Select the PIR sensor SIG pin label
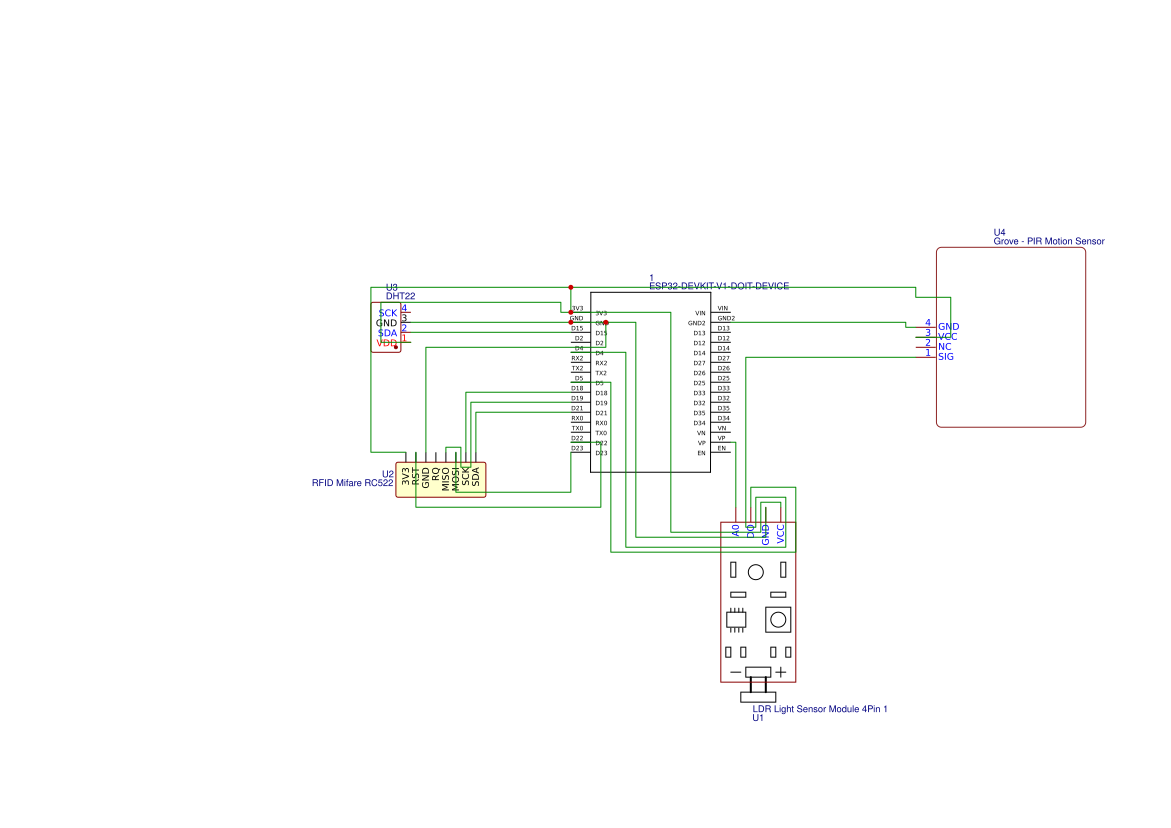This screenshot has height=828, width=1171. (945, 357)
